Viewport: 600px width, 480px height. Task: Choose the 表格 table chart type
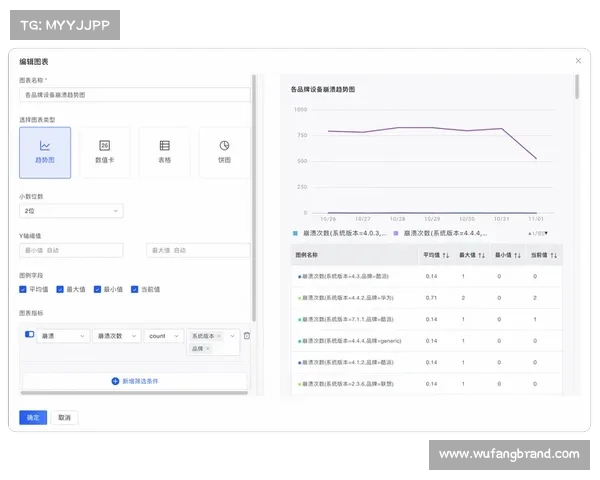pyautogui.click(x=164, y=152)
